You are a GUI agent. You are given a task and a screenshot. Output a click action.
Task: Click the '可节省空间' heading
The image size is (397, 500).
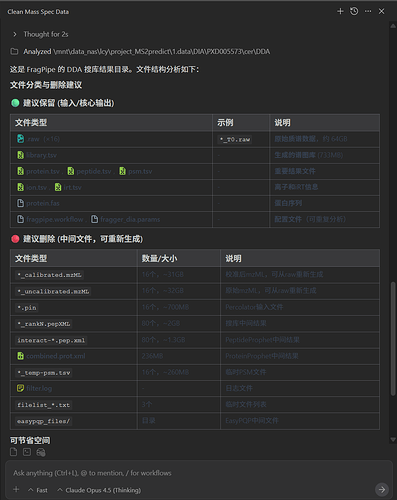30,440
